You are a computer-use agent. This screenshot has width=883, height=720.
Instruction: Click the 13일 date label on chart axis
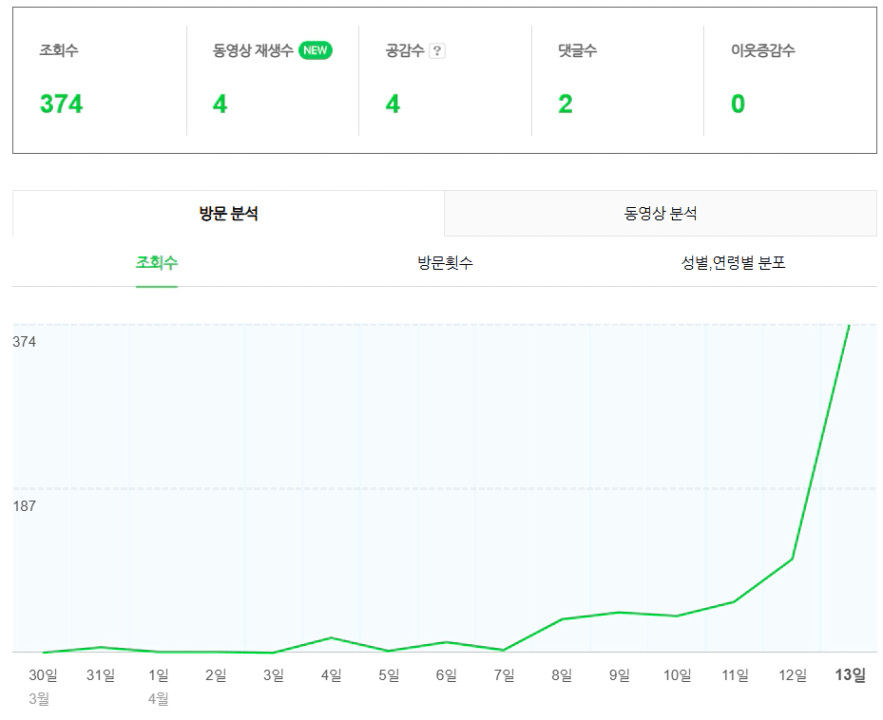(850, 676)
